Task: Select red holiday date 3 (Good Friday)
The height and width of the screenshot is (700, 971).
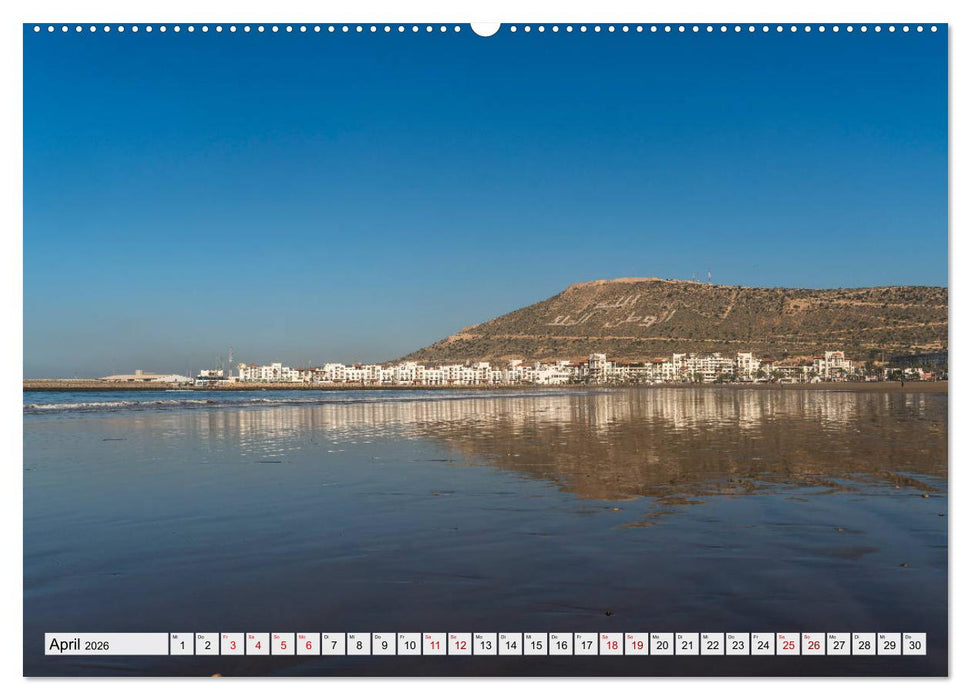Action: click(x=232, y=644)
